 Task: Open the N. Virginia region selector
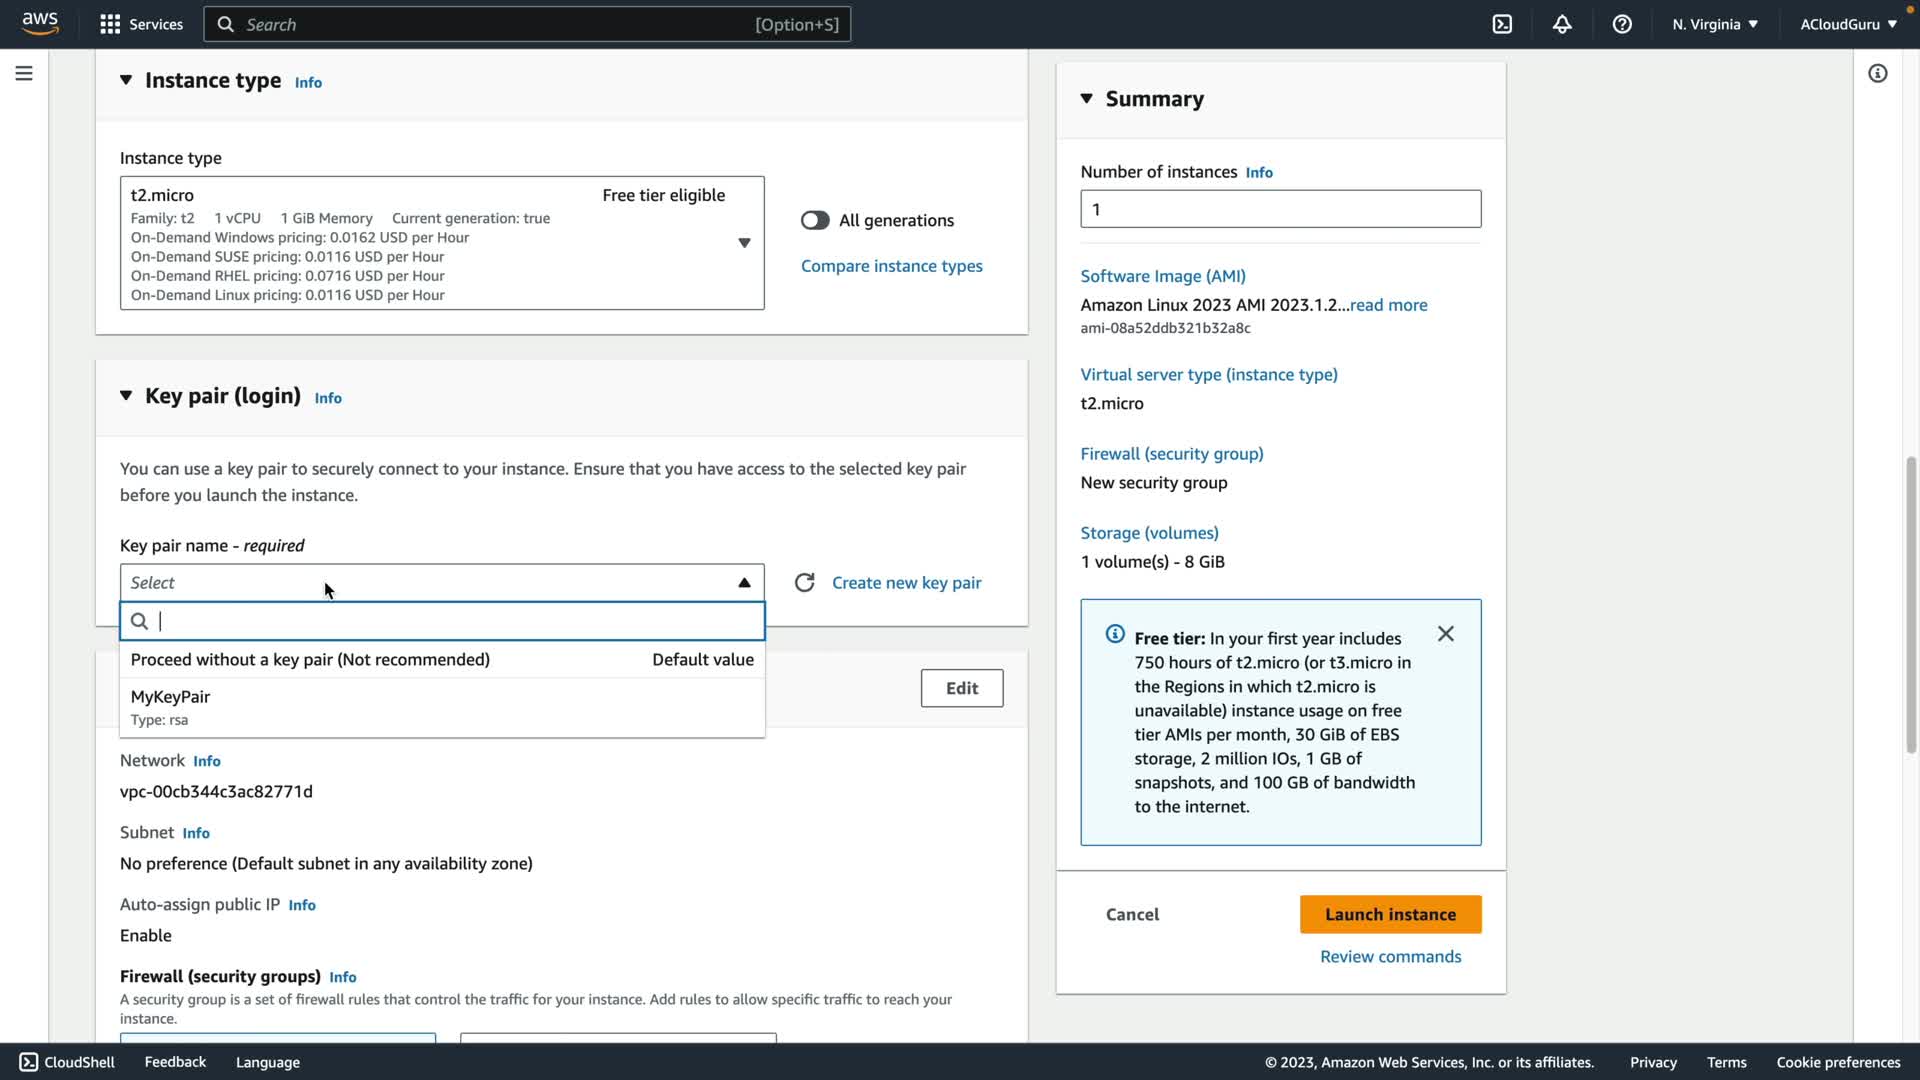[1714, 24]
